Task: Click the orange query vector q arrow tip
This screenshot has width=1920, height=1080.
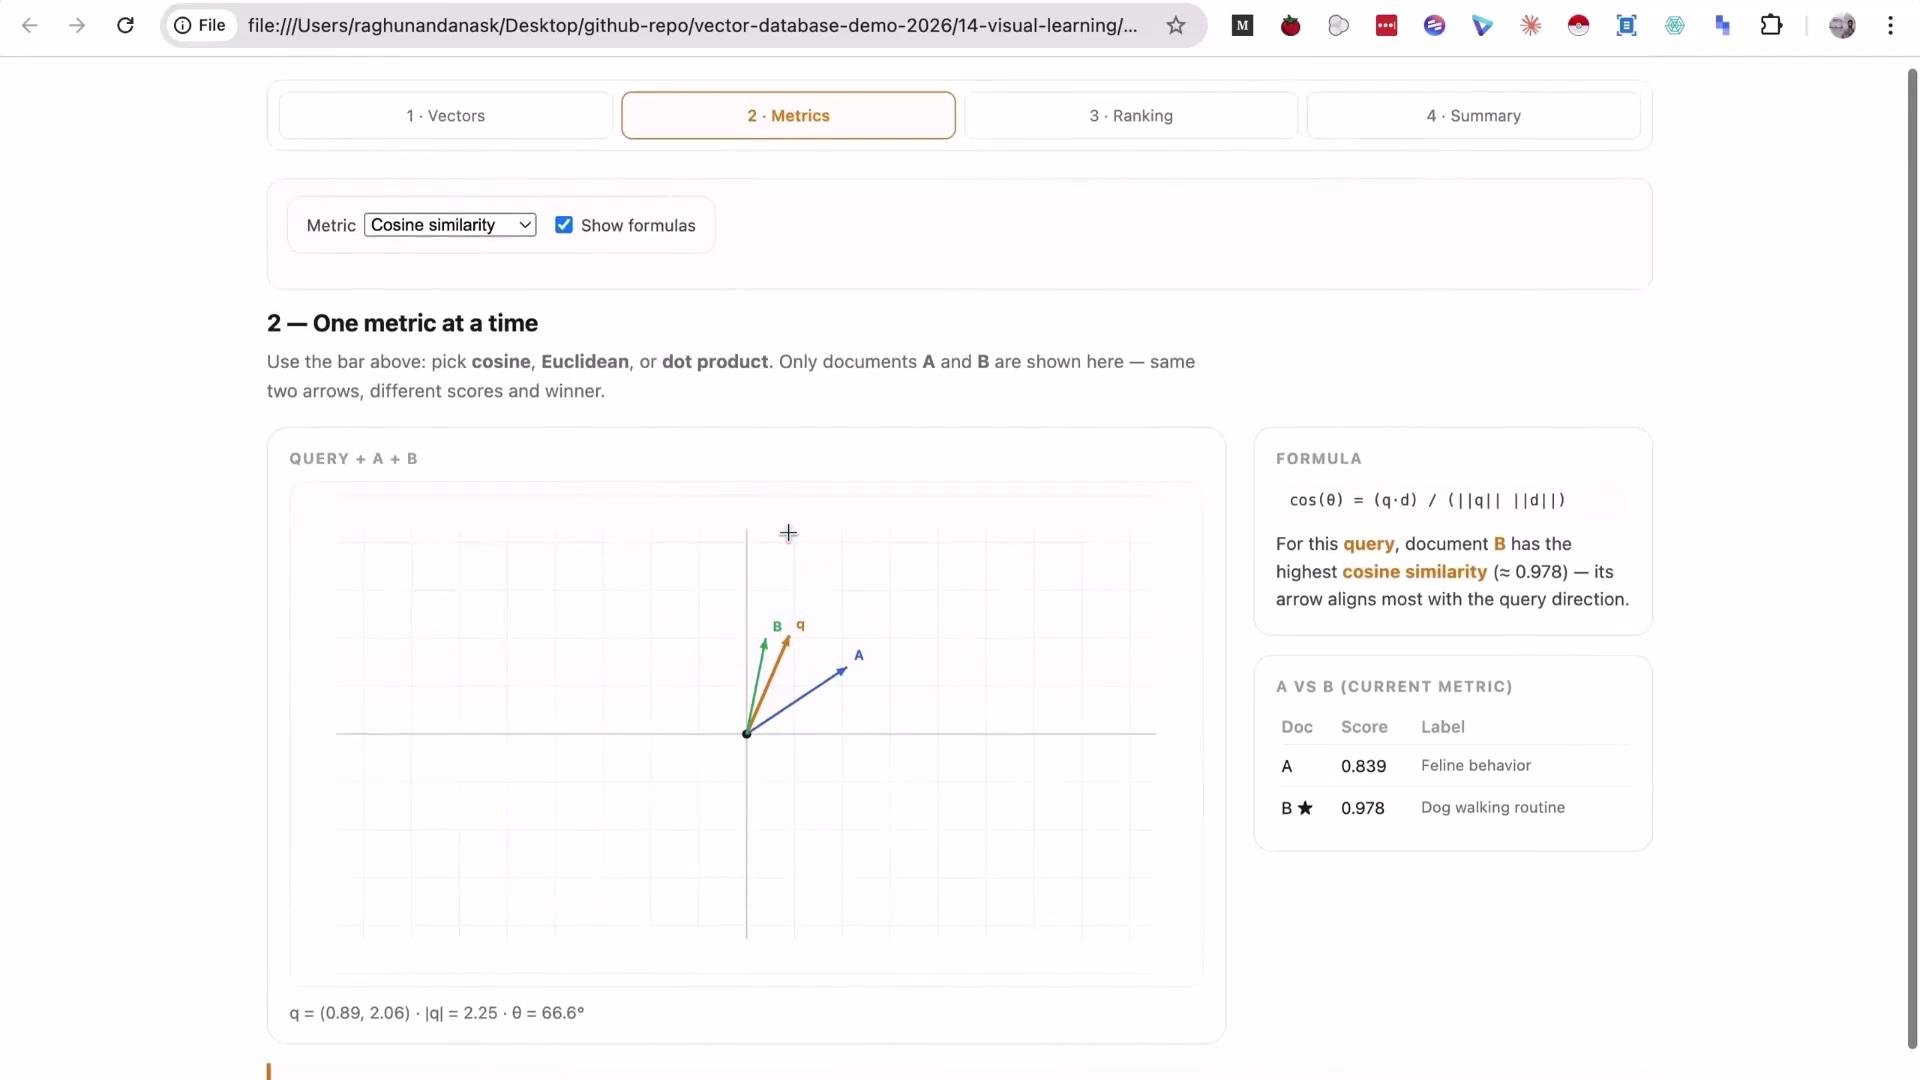Action: 787,640
